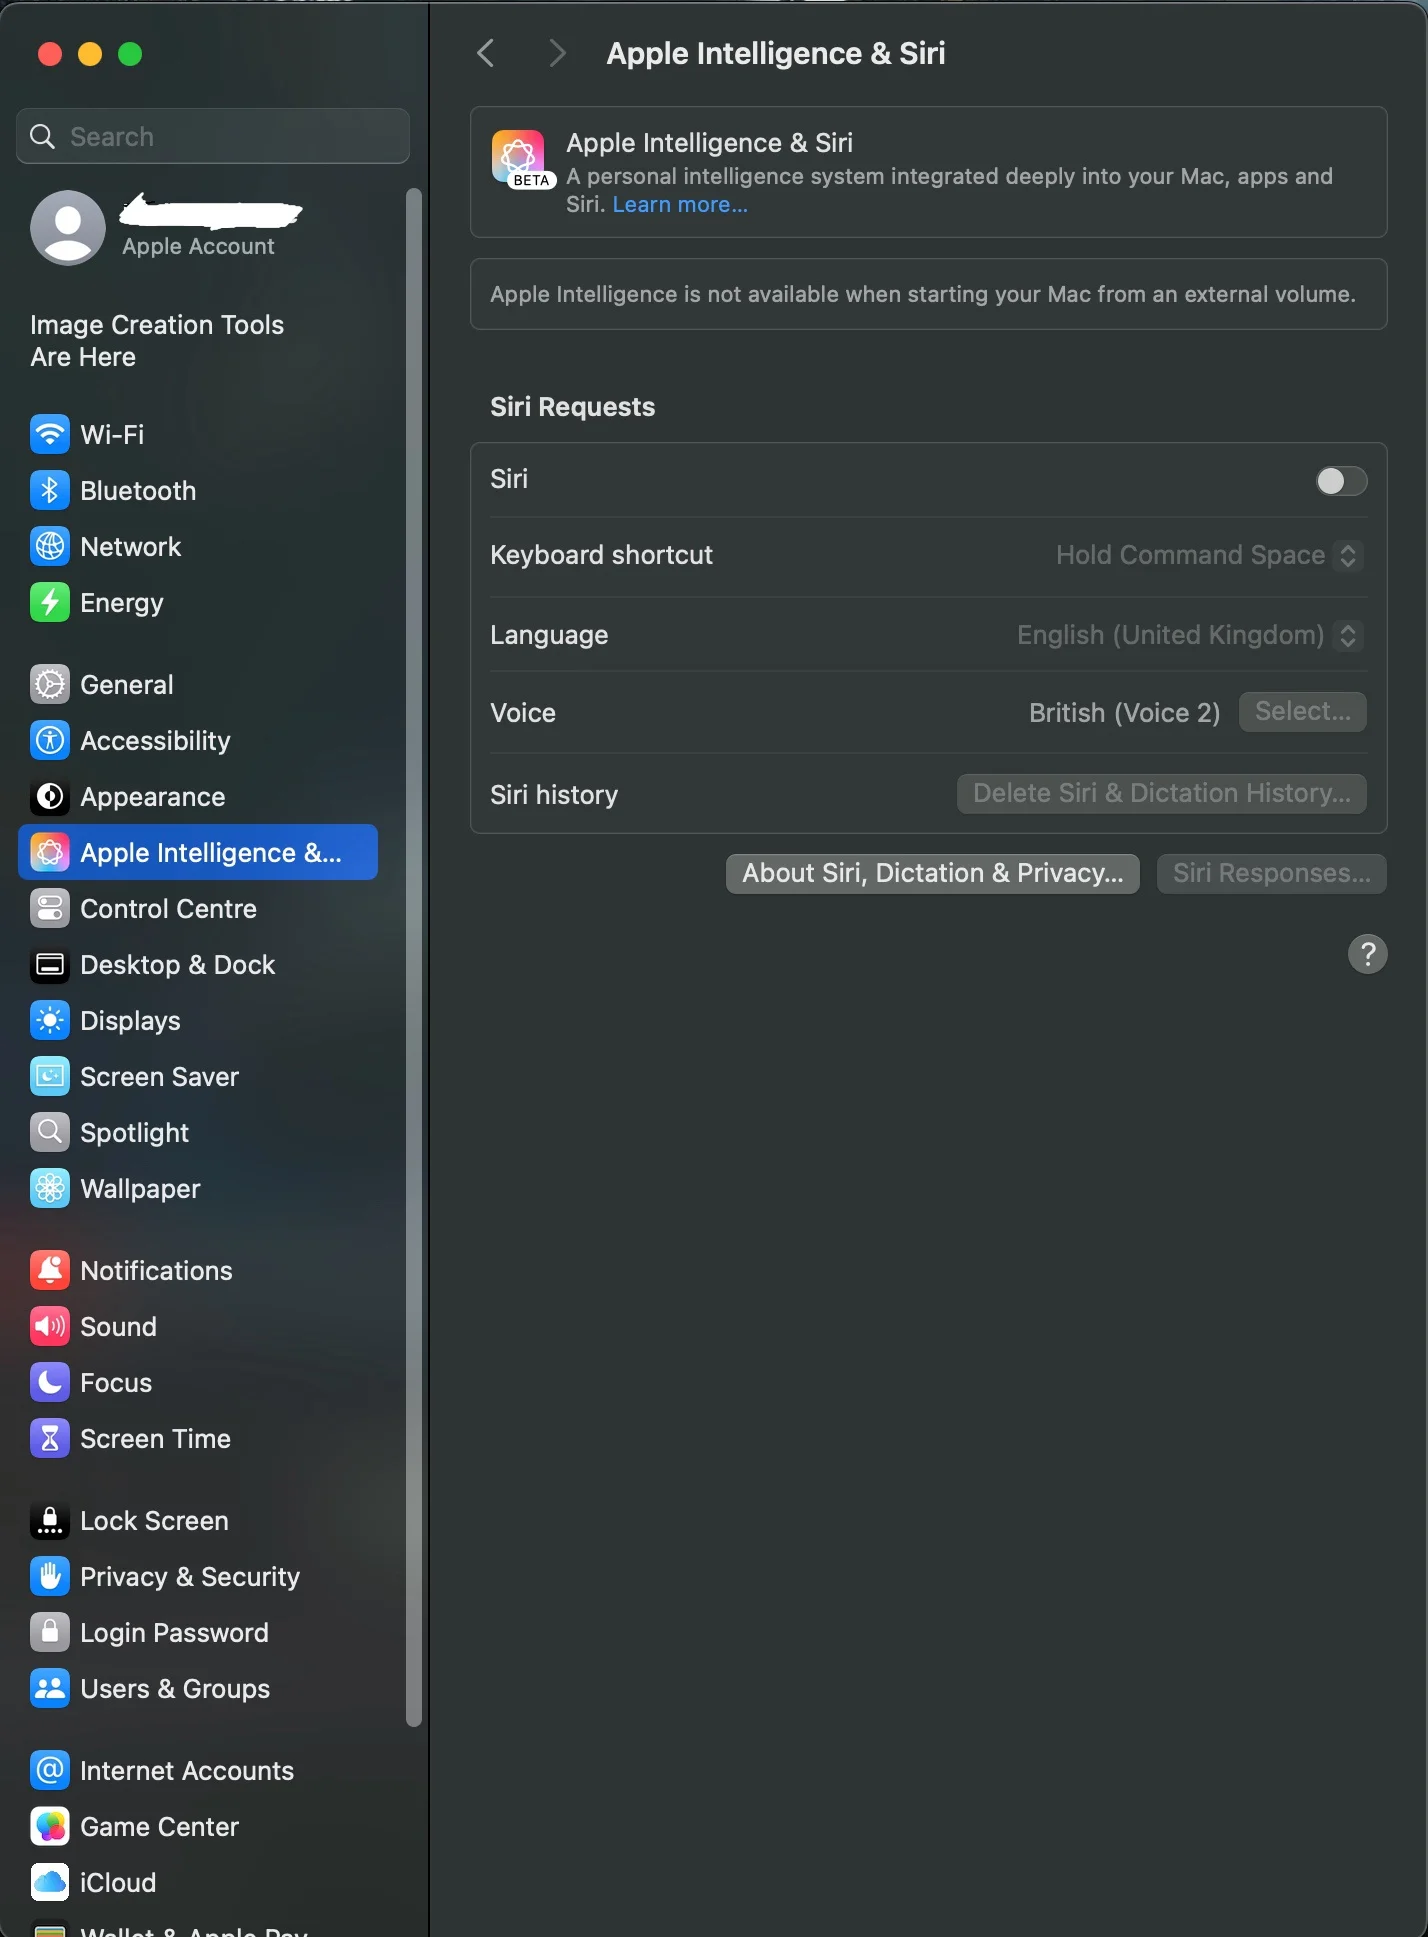The width and height of the screenshot is (1428, 1937).
Task: Click the Focus moon icon
Action: (x=50, y=1382)
